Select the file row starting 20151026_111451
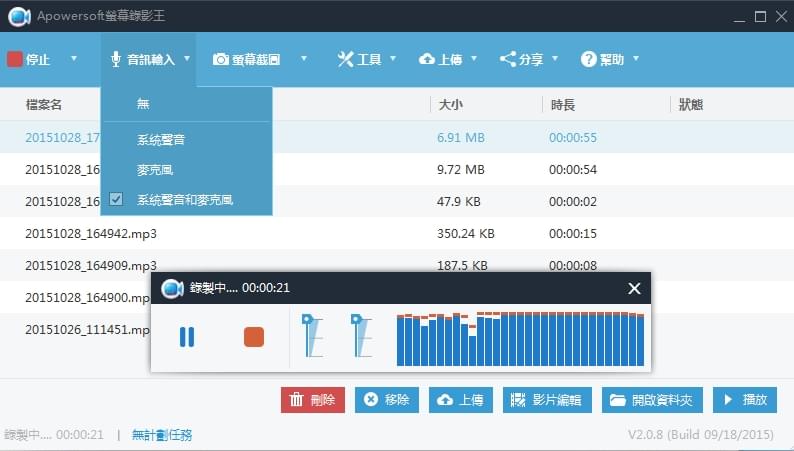 click(87, 330)
